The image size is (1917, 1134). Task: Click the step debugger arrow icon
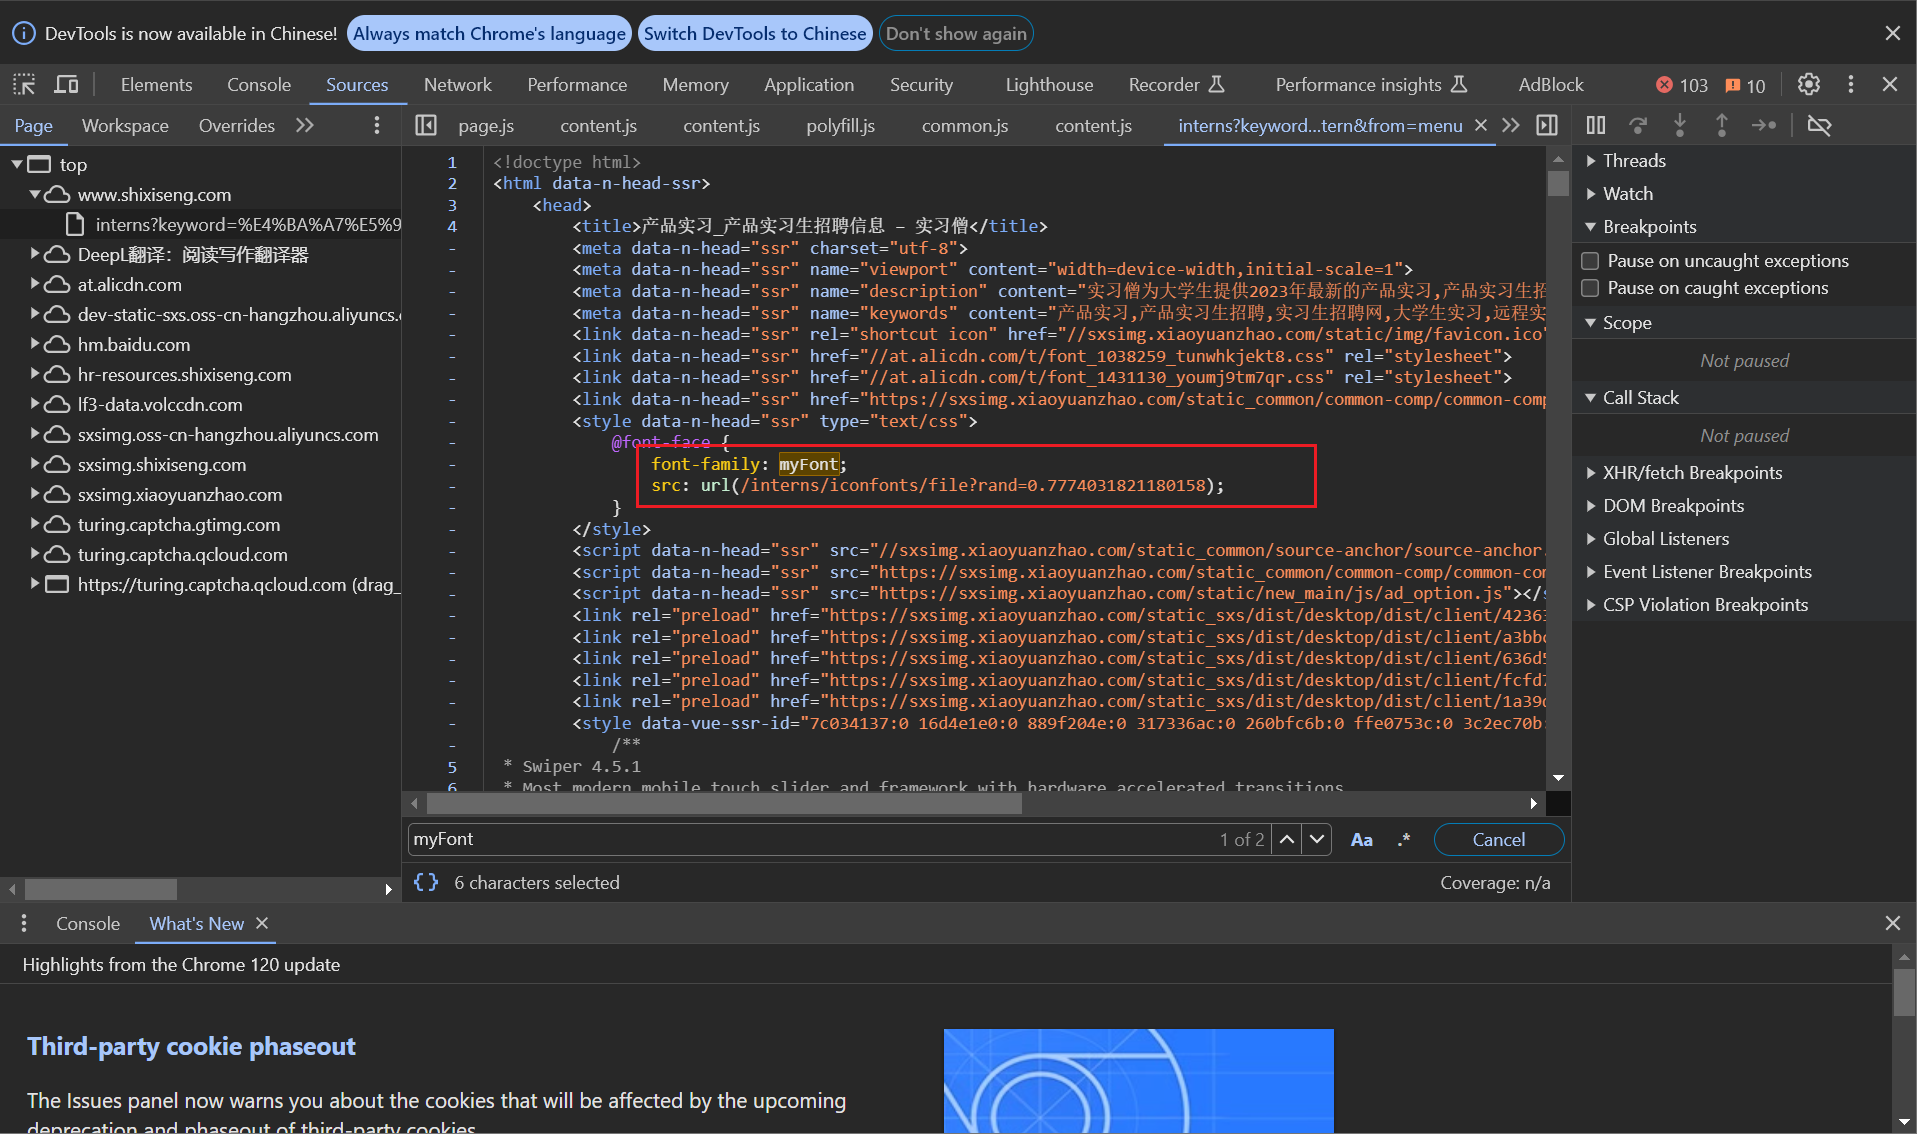click(x=1764, y=125)
